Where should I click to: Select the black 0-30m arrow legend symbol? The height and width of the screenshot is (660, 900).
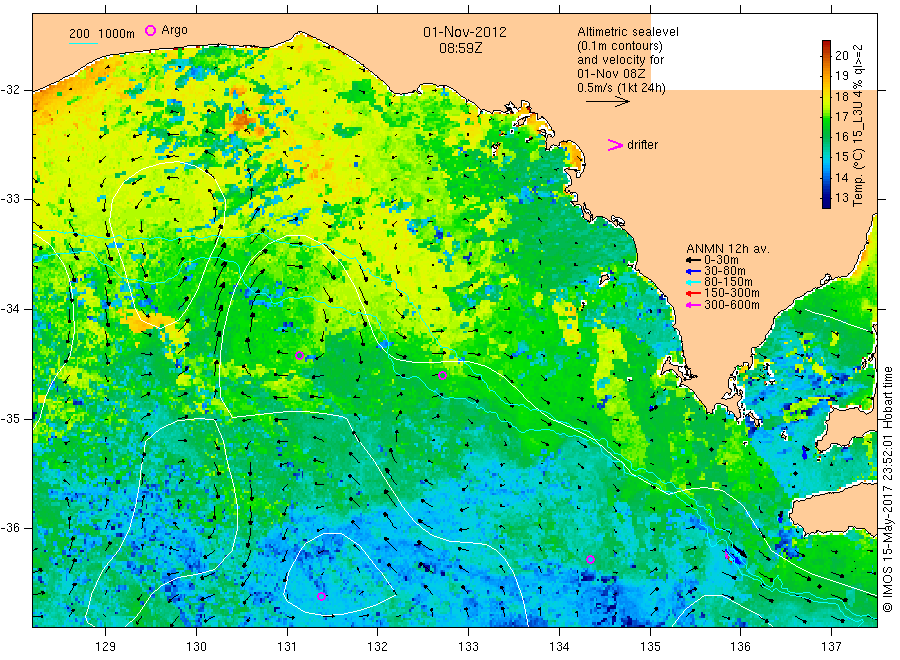(694, 260)
